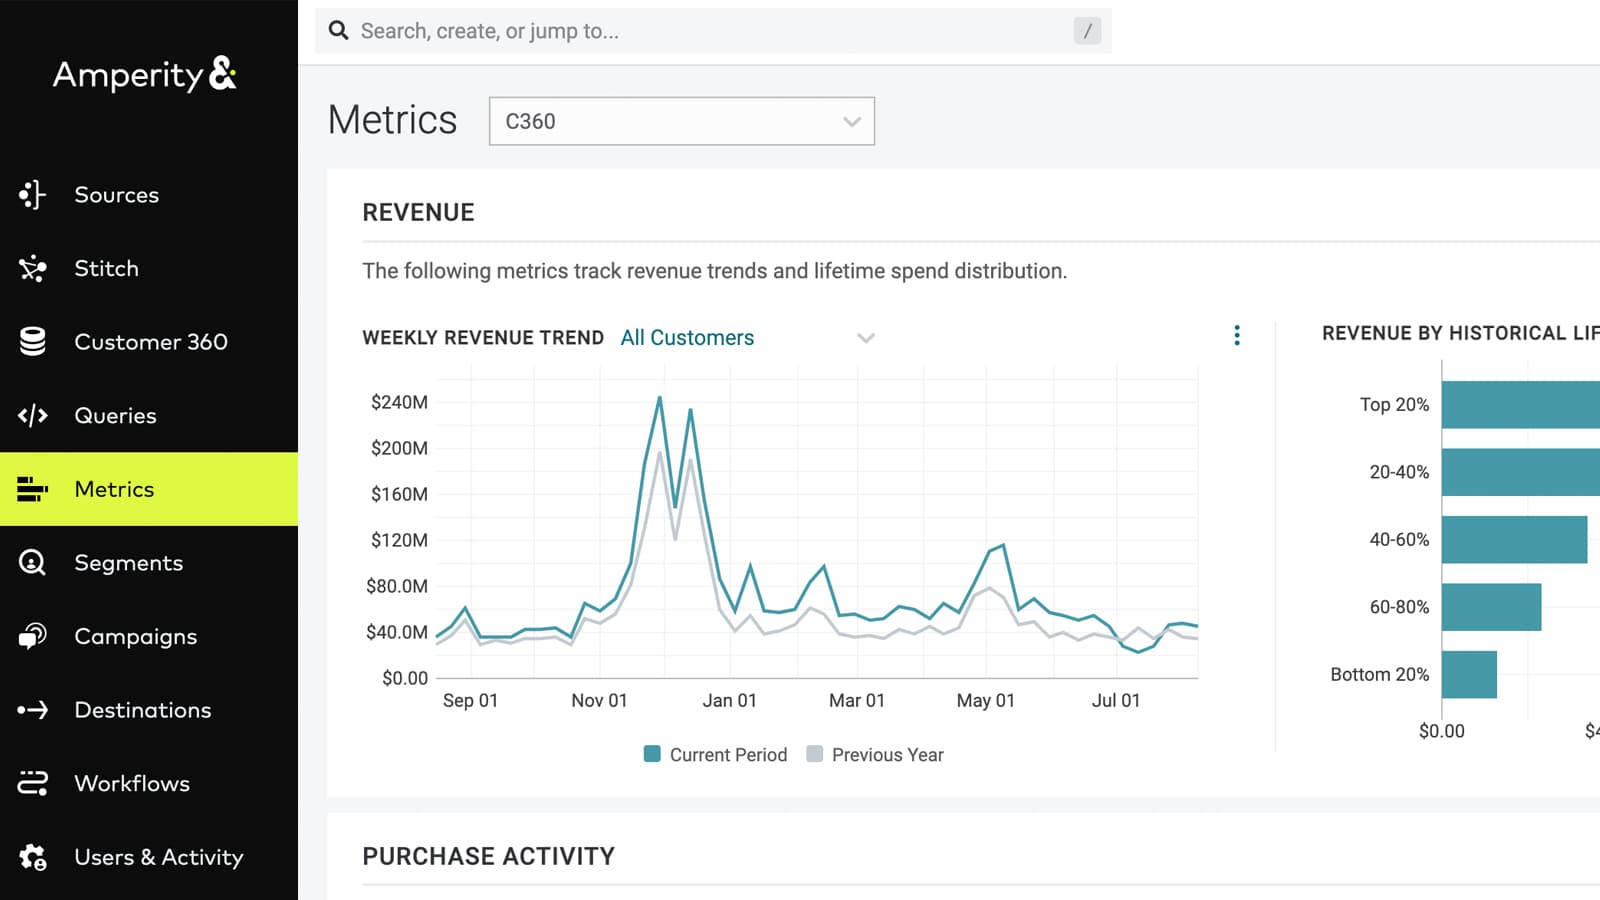Go to Amperity home via logo

click(x=144, y=75)
